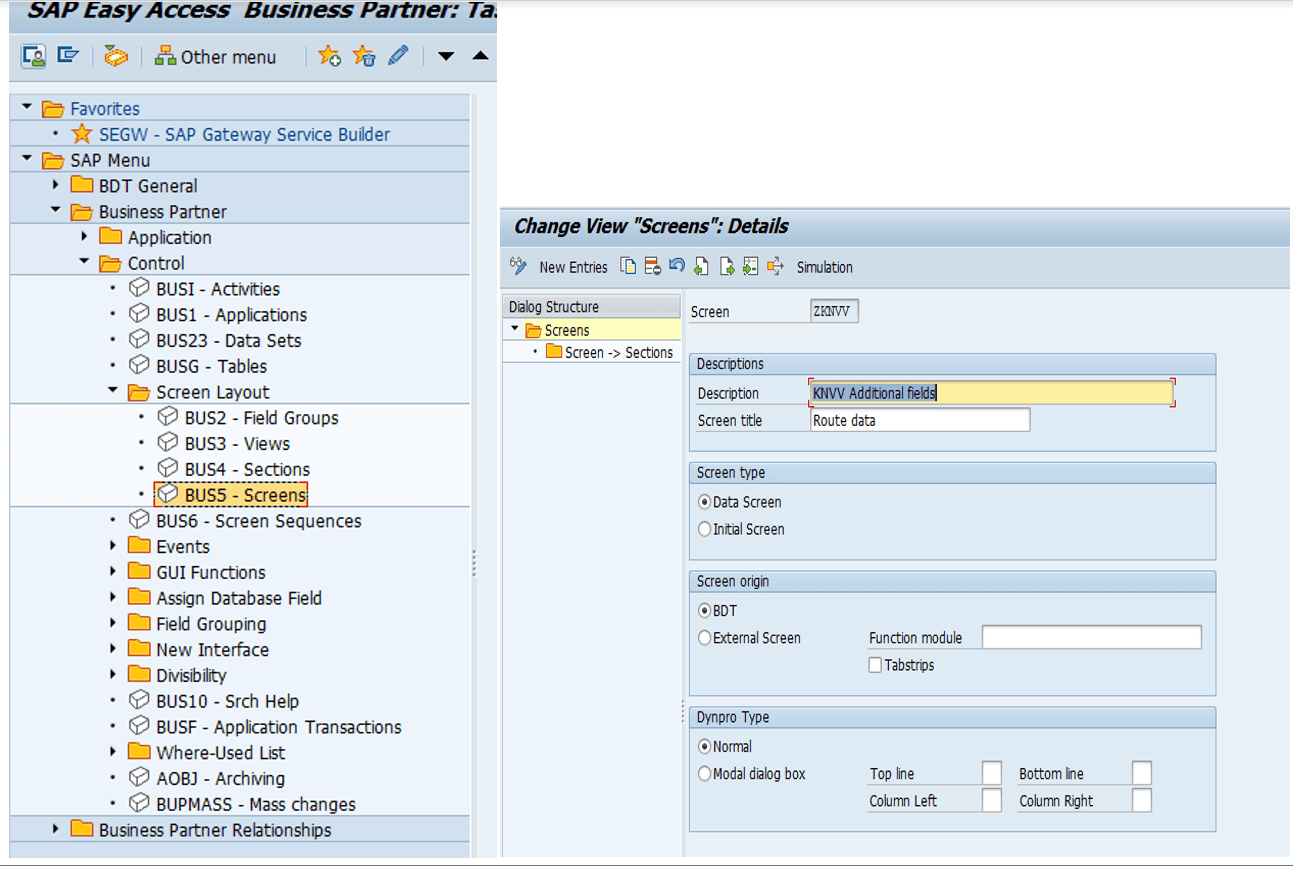Viewport: 1293px width, 873px height.
Task: Select the Initial Screen radio button
Action: point(705,529)
